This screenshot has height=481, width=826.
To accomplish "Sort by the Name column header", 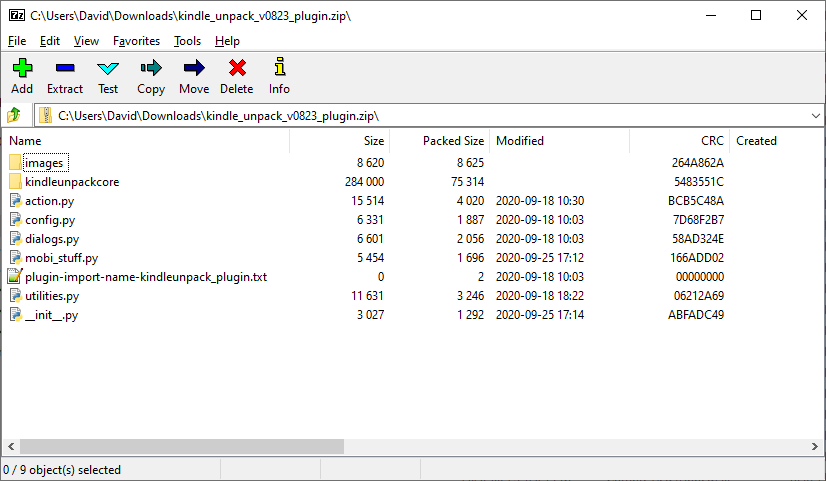I will [146, 141].
